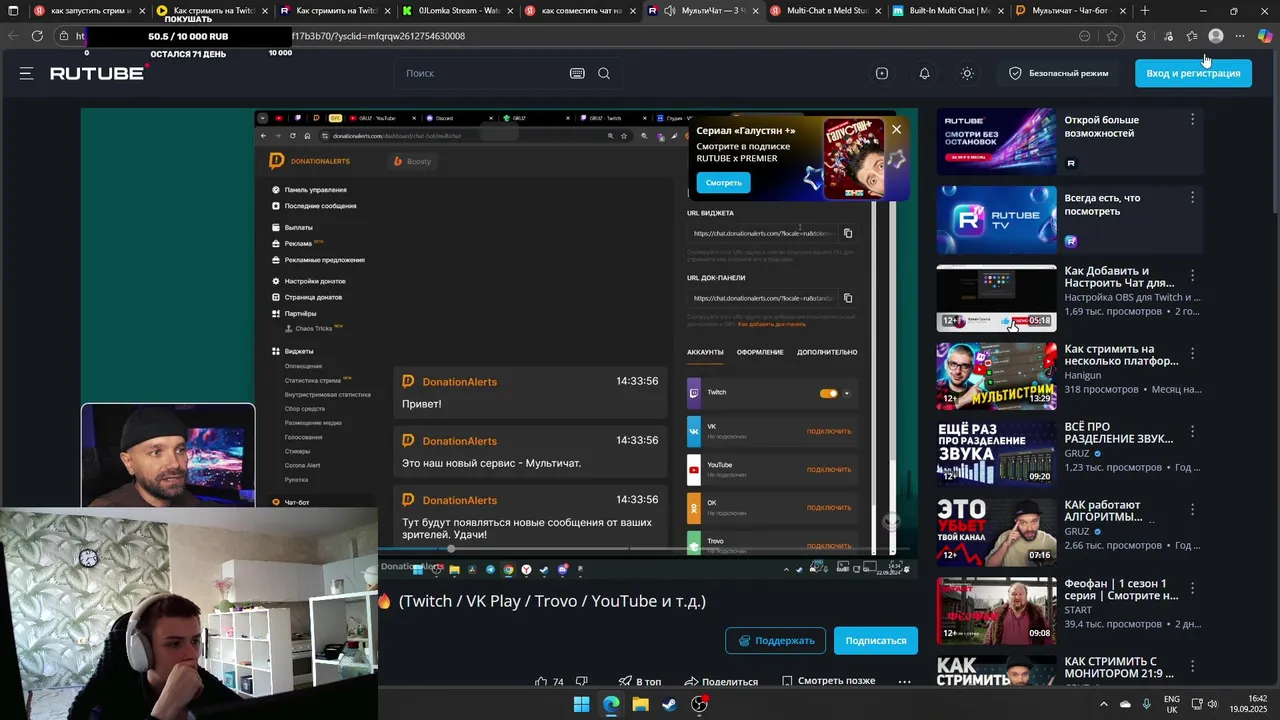Click the RUTUBE logo

pyautogui.click(x=99, y=73)
